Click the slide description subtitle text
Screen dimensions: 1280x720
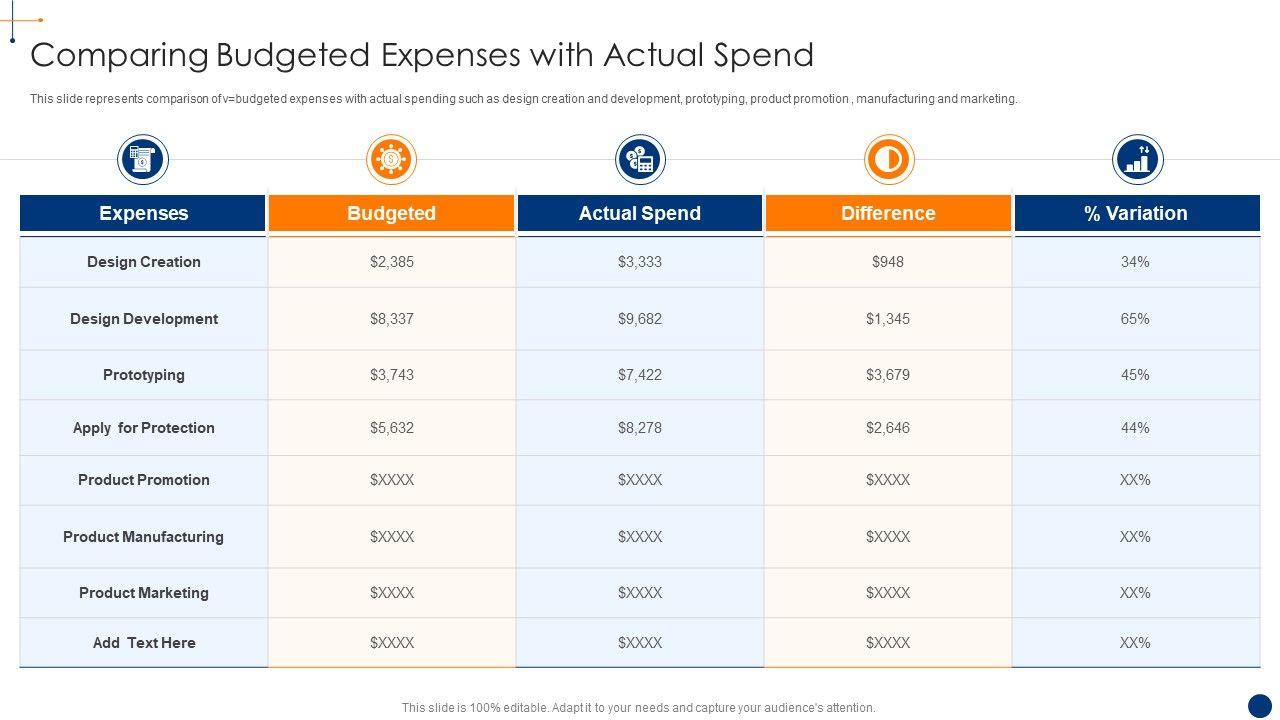tap(523, 99)
